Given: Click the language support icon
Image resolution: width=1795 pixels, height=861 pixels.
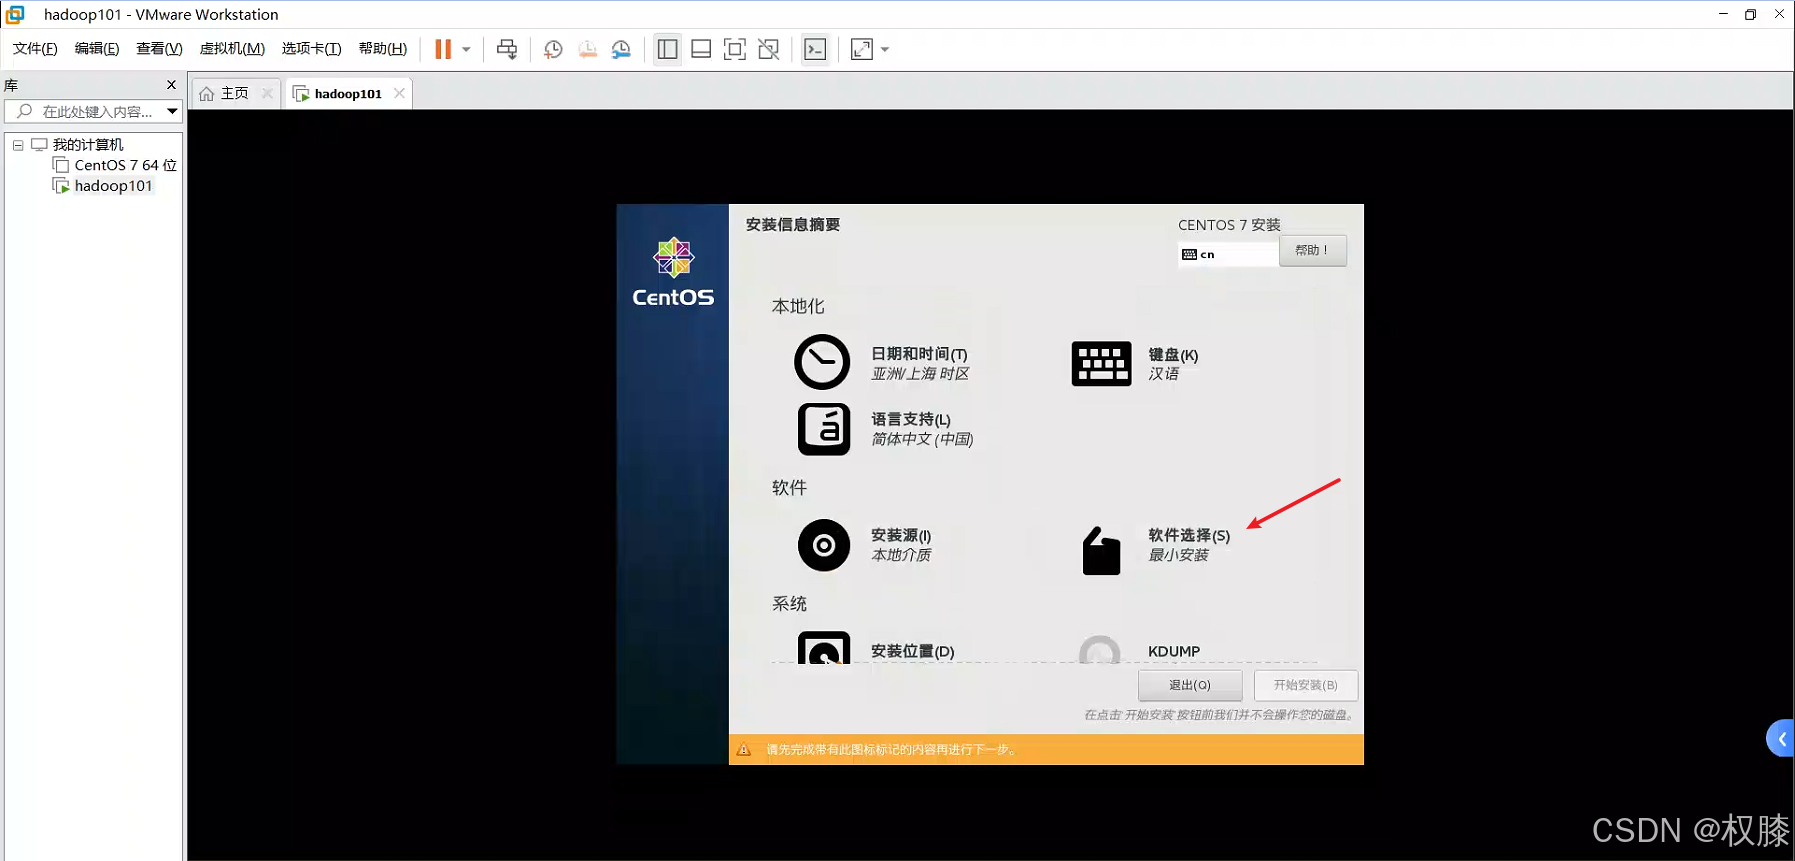Looking at the screenshot, I should [824, 429].
